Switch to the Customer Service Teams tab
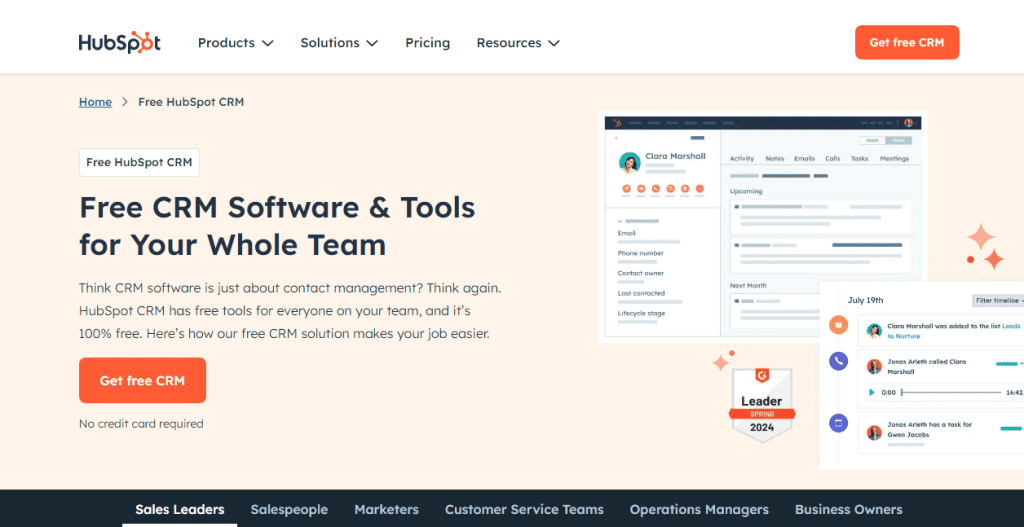The height and width of the screenshot is (527, 1024). (524, 509)
